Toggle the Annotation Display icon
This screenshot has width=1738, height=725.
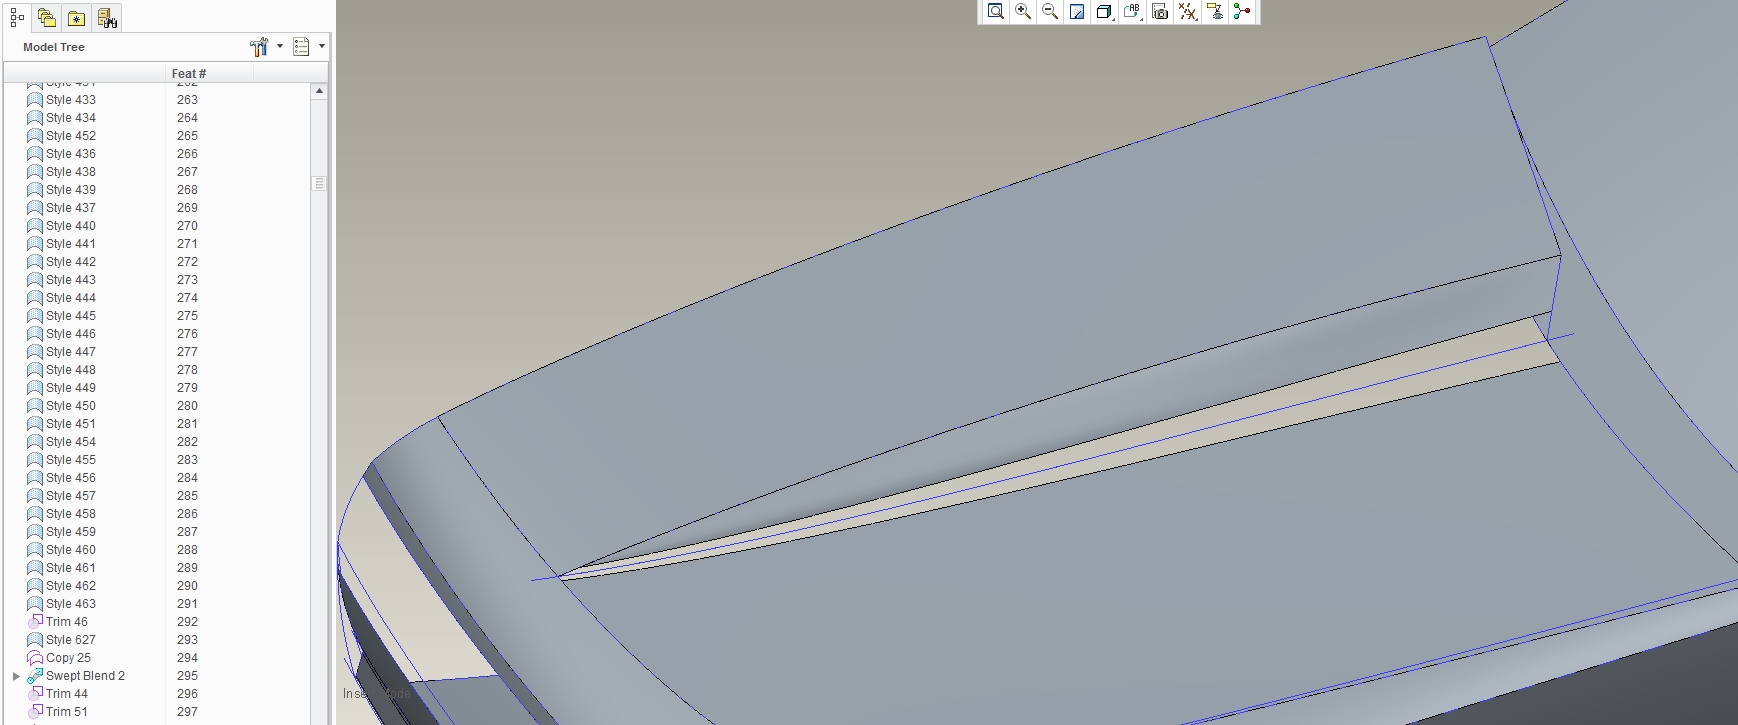(x=1215, y=11)
